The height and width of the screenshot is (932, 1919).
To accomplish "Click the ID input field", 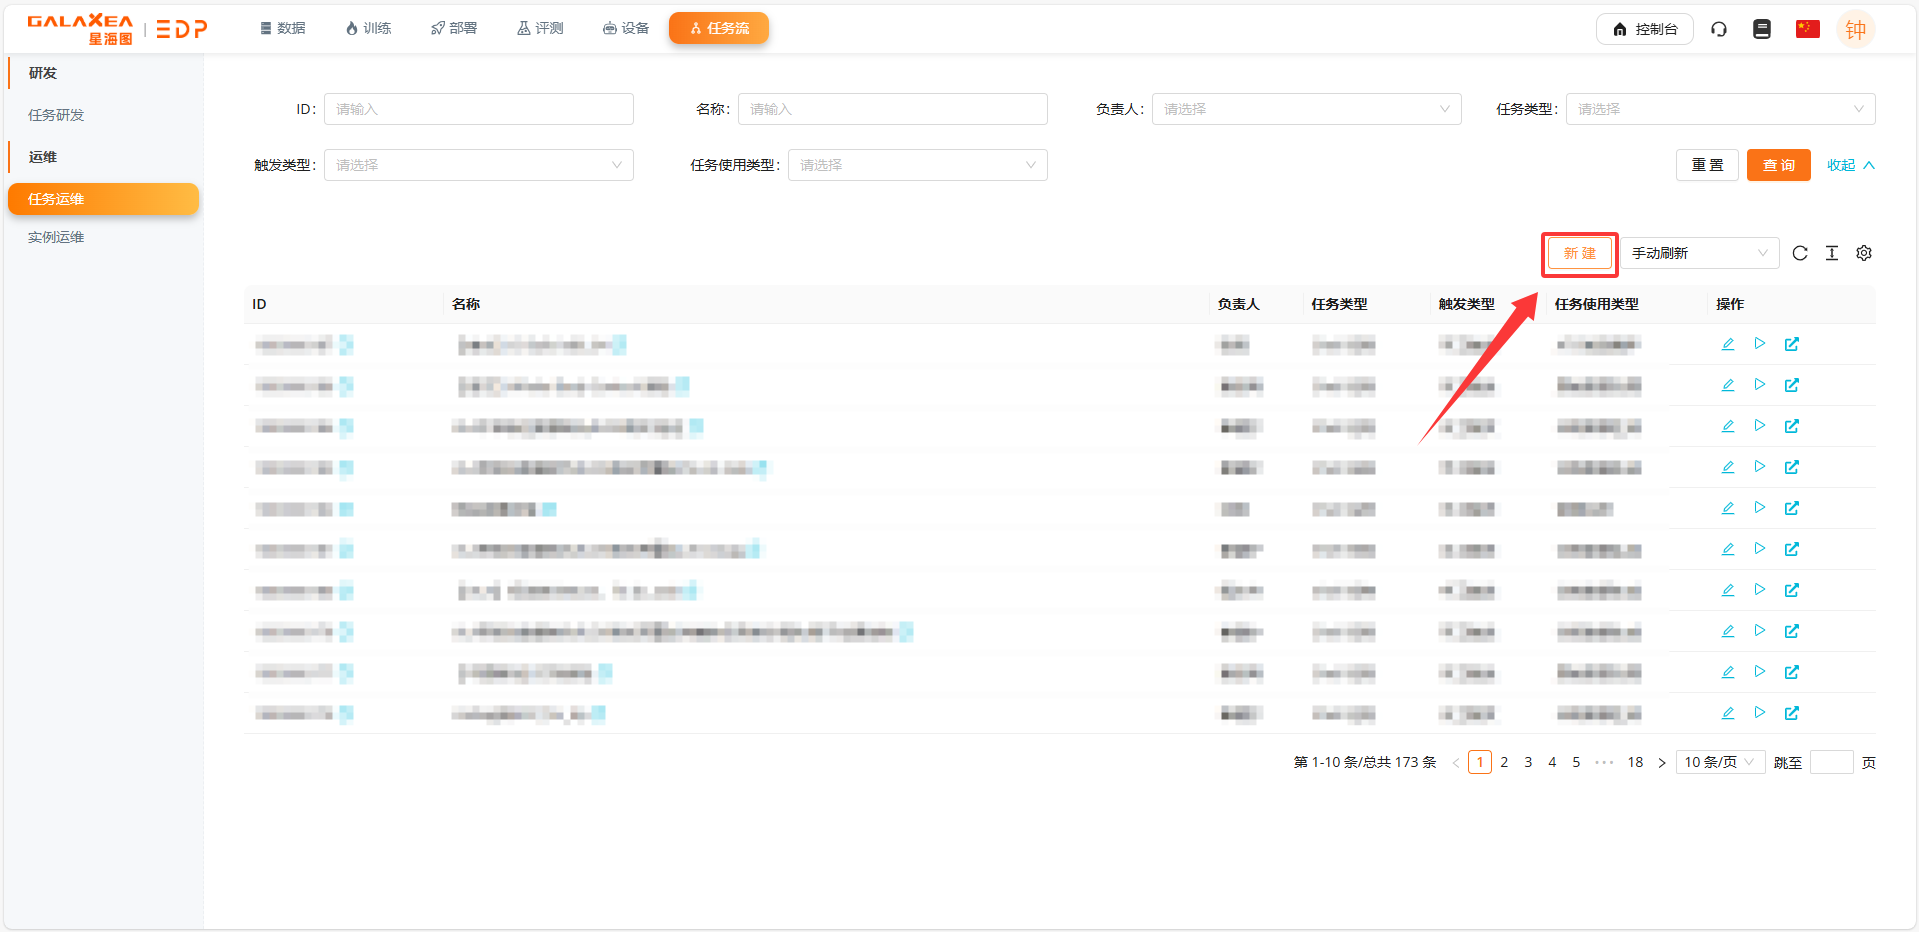I will tap(478, 109).
